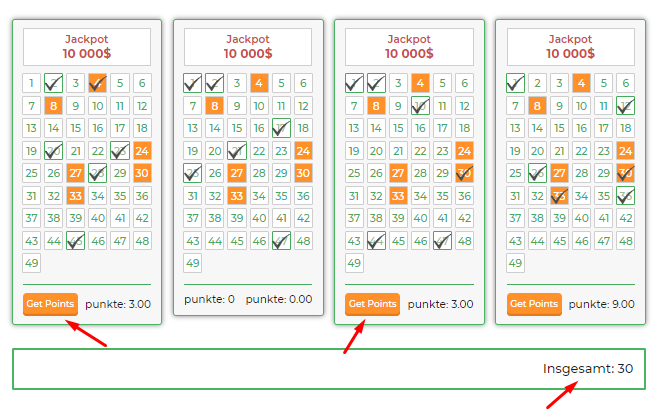
Task: Uncheck number 36 on the fourth ticket
Action: pos(625,196)
